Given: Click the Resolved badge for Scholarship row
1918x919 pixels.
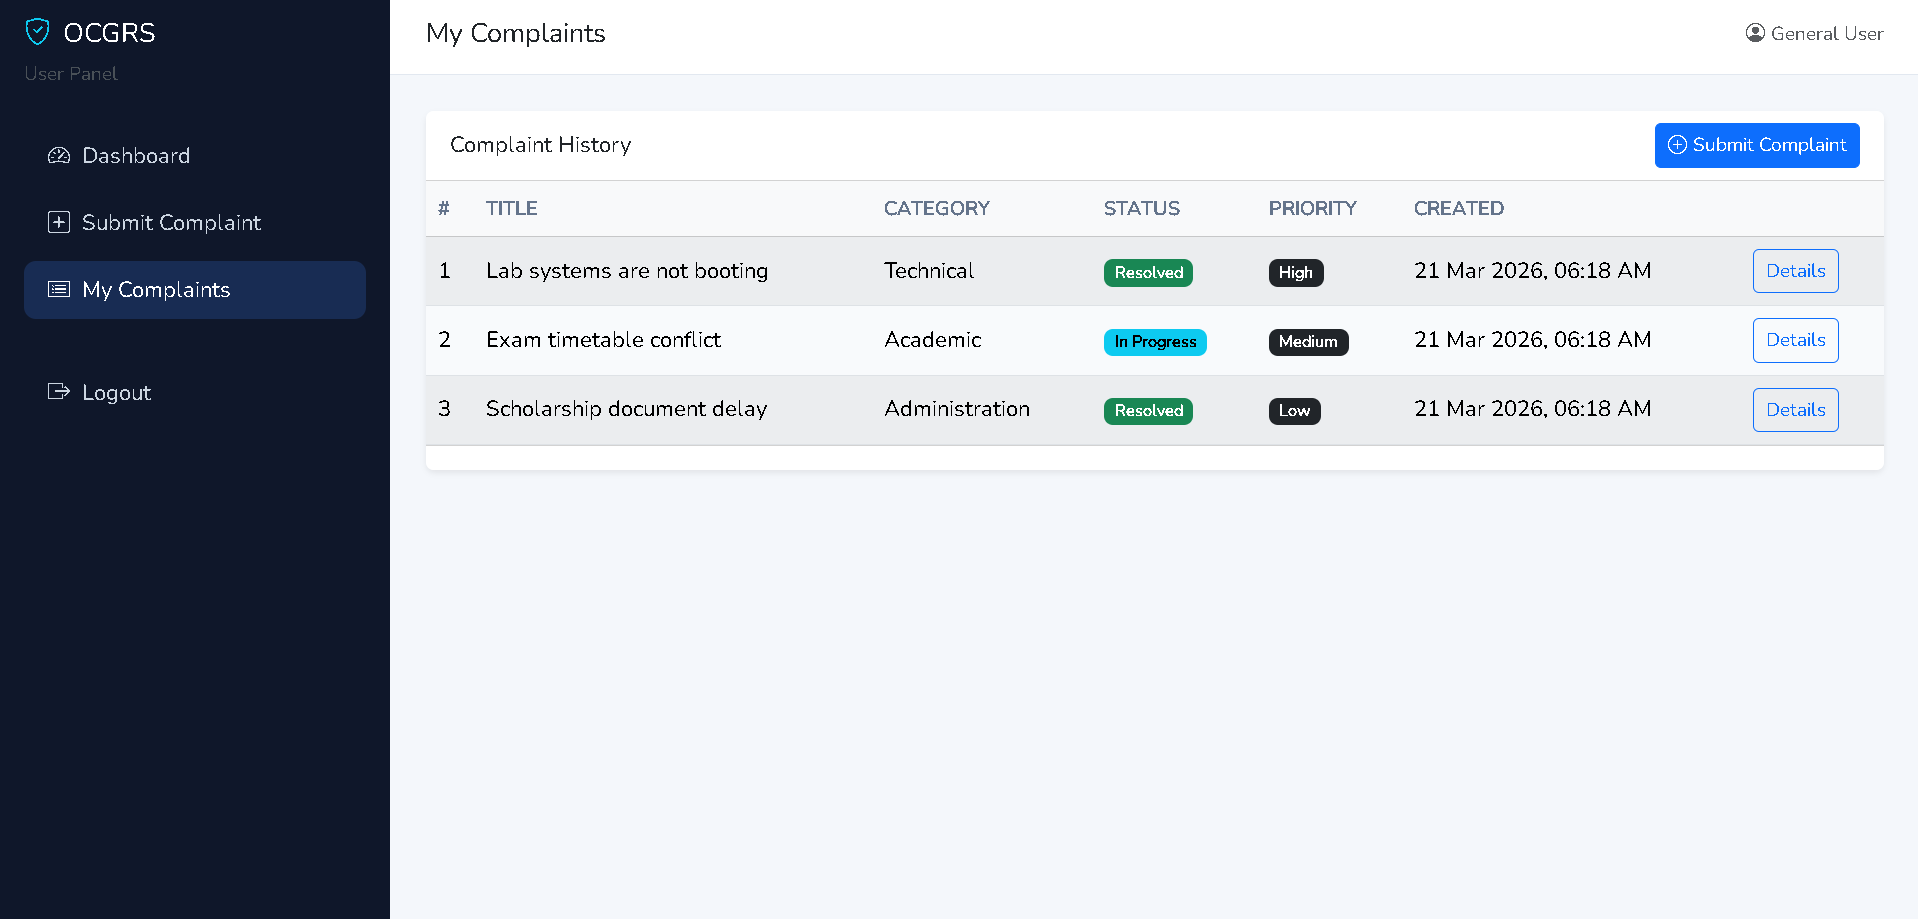Looking at the screenshot, I should point(1148,411).
